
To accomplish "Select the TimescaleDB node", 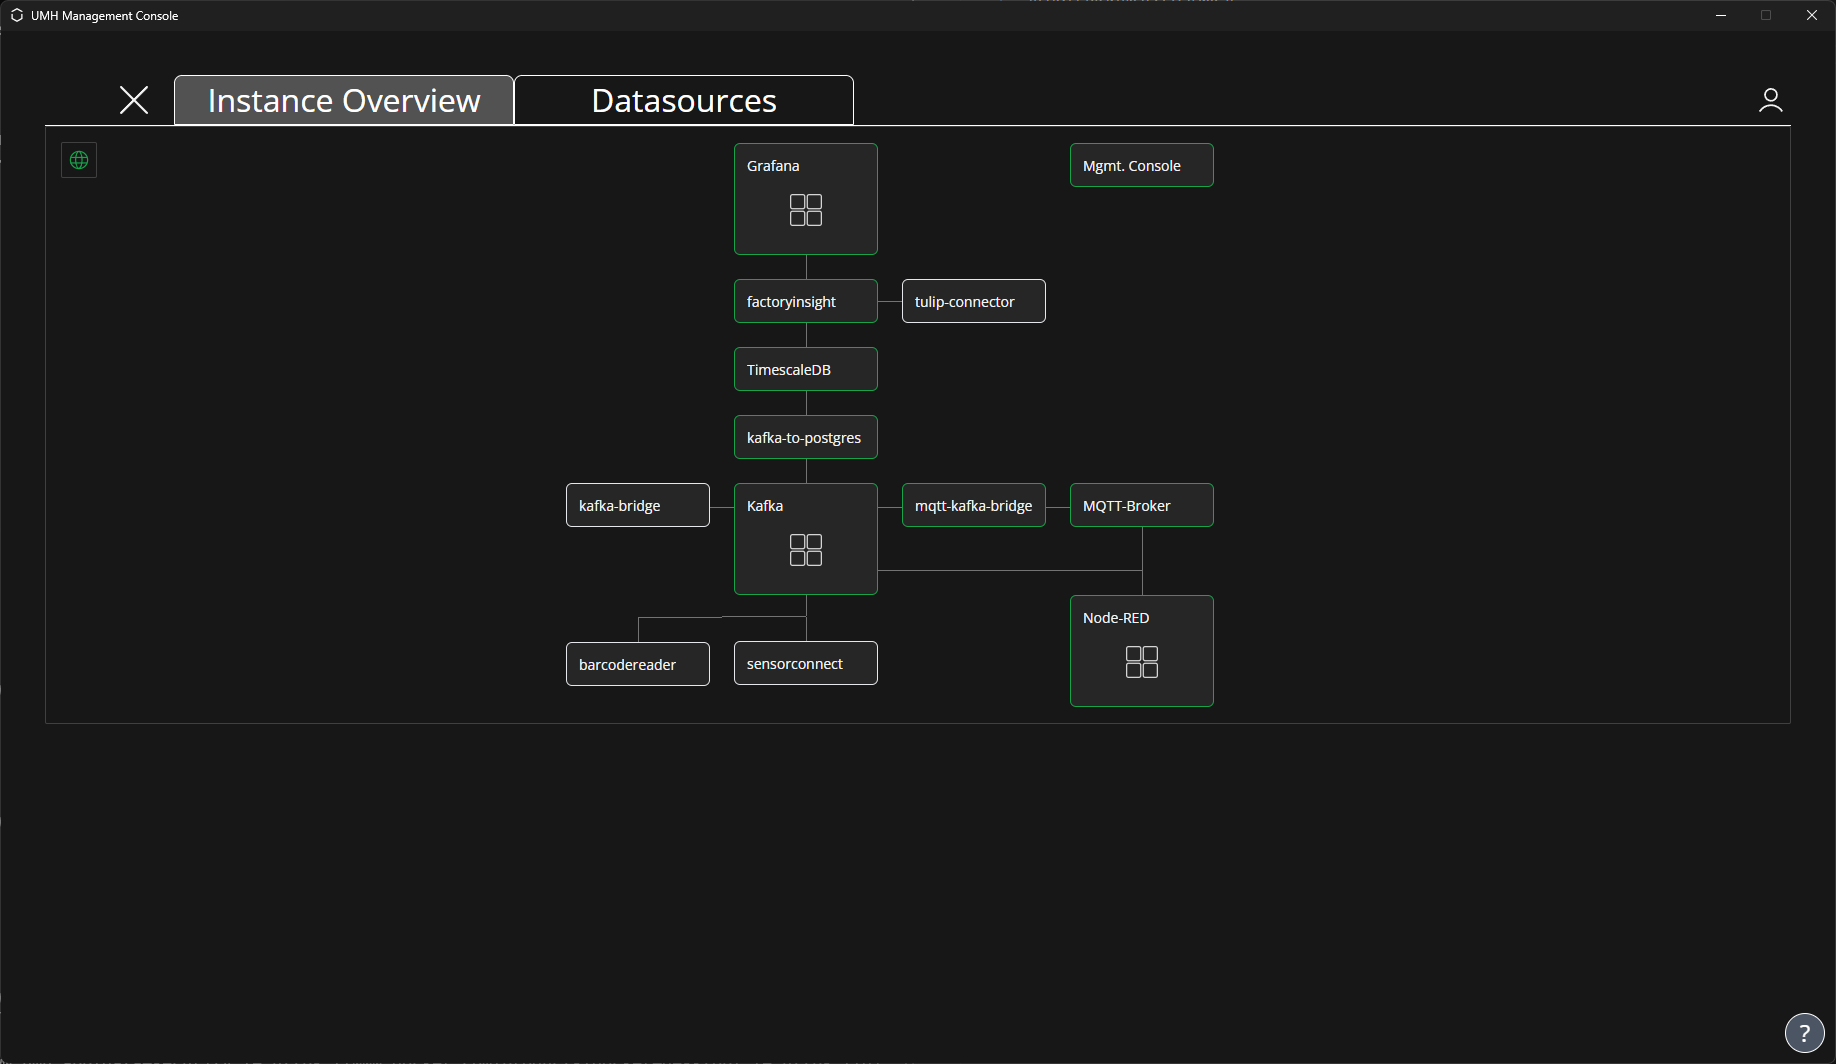I will tap(805, 370).
